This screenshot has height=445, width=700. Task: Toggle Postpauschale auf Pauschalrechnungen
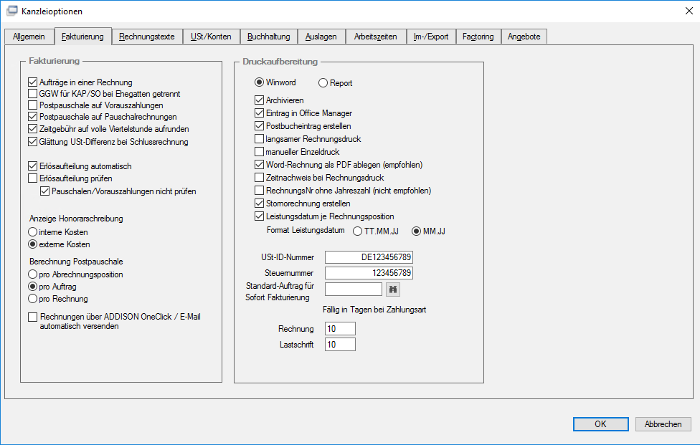point(33,117)
